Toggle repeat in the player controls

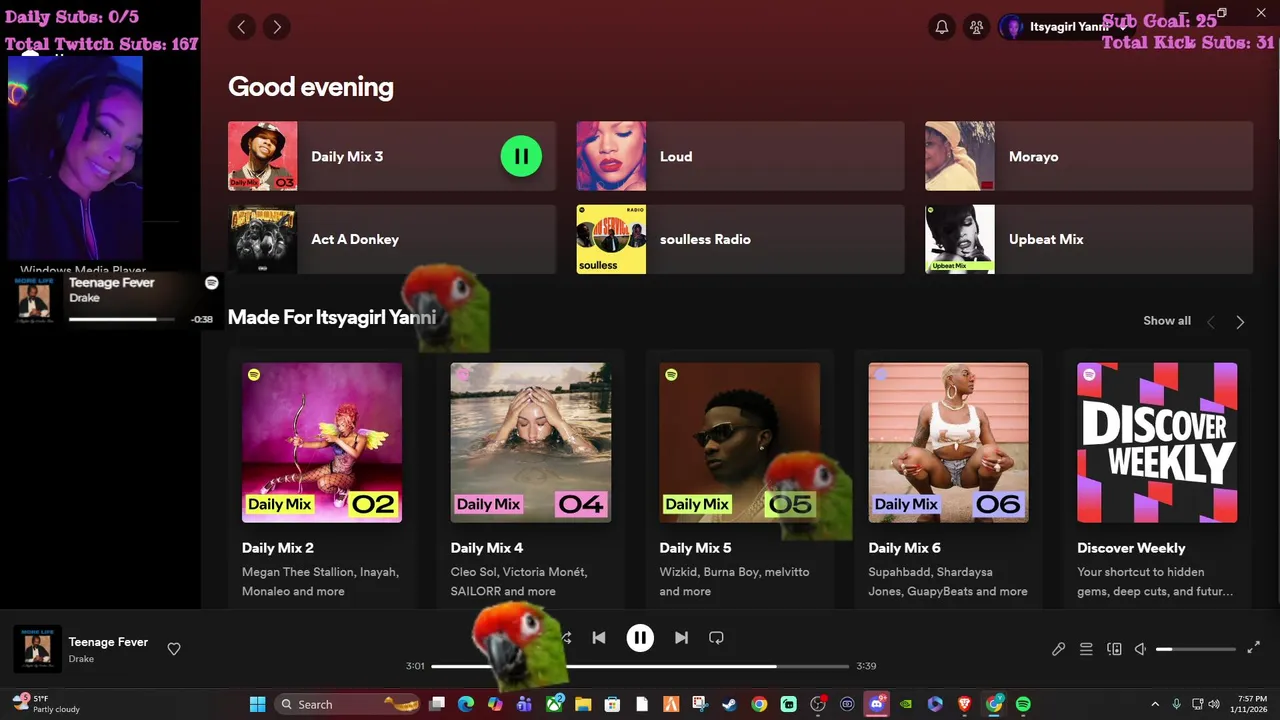[716, 638]
